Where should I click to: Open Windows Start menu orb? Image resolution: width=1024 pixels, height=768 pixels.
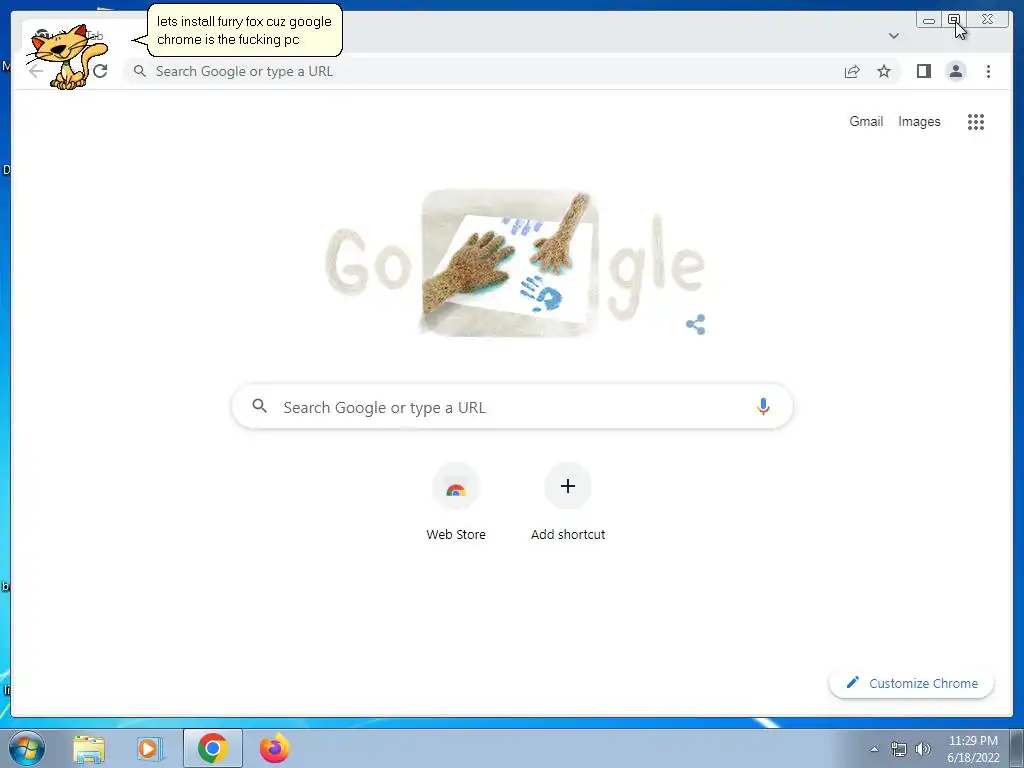[x=27, y=748]
